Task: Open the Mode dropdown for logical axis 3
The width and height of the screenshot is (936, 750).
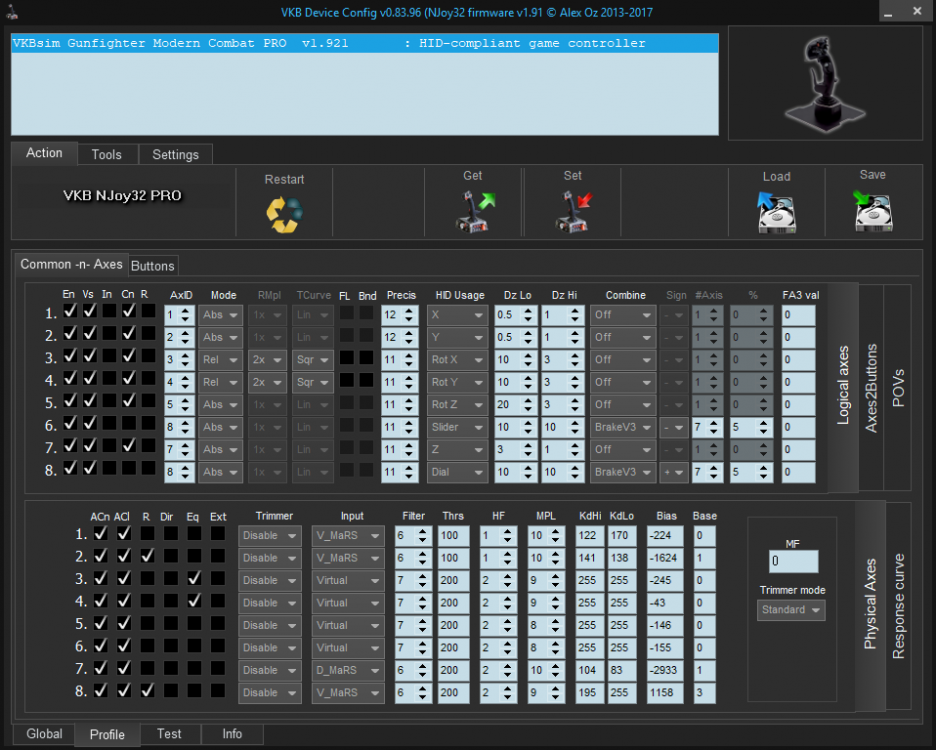Action: coord(221,358)
